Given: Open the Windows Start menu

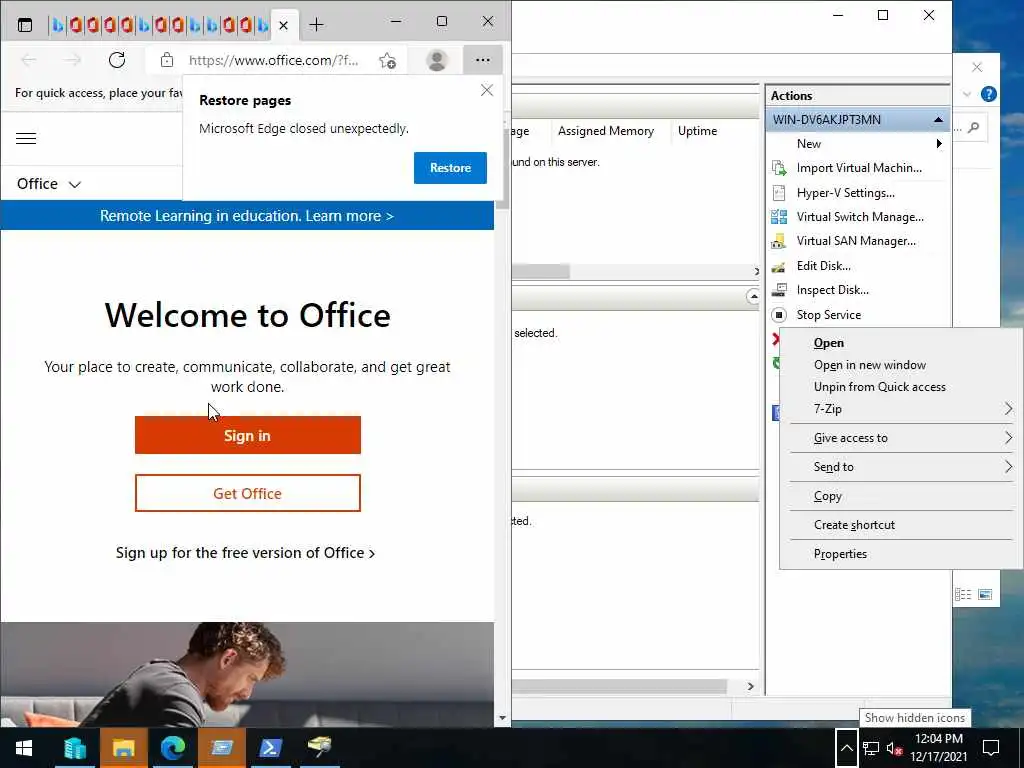Looking at the screenshot, I should 24,748.
